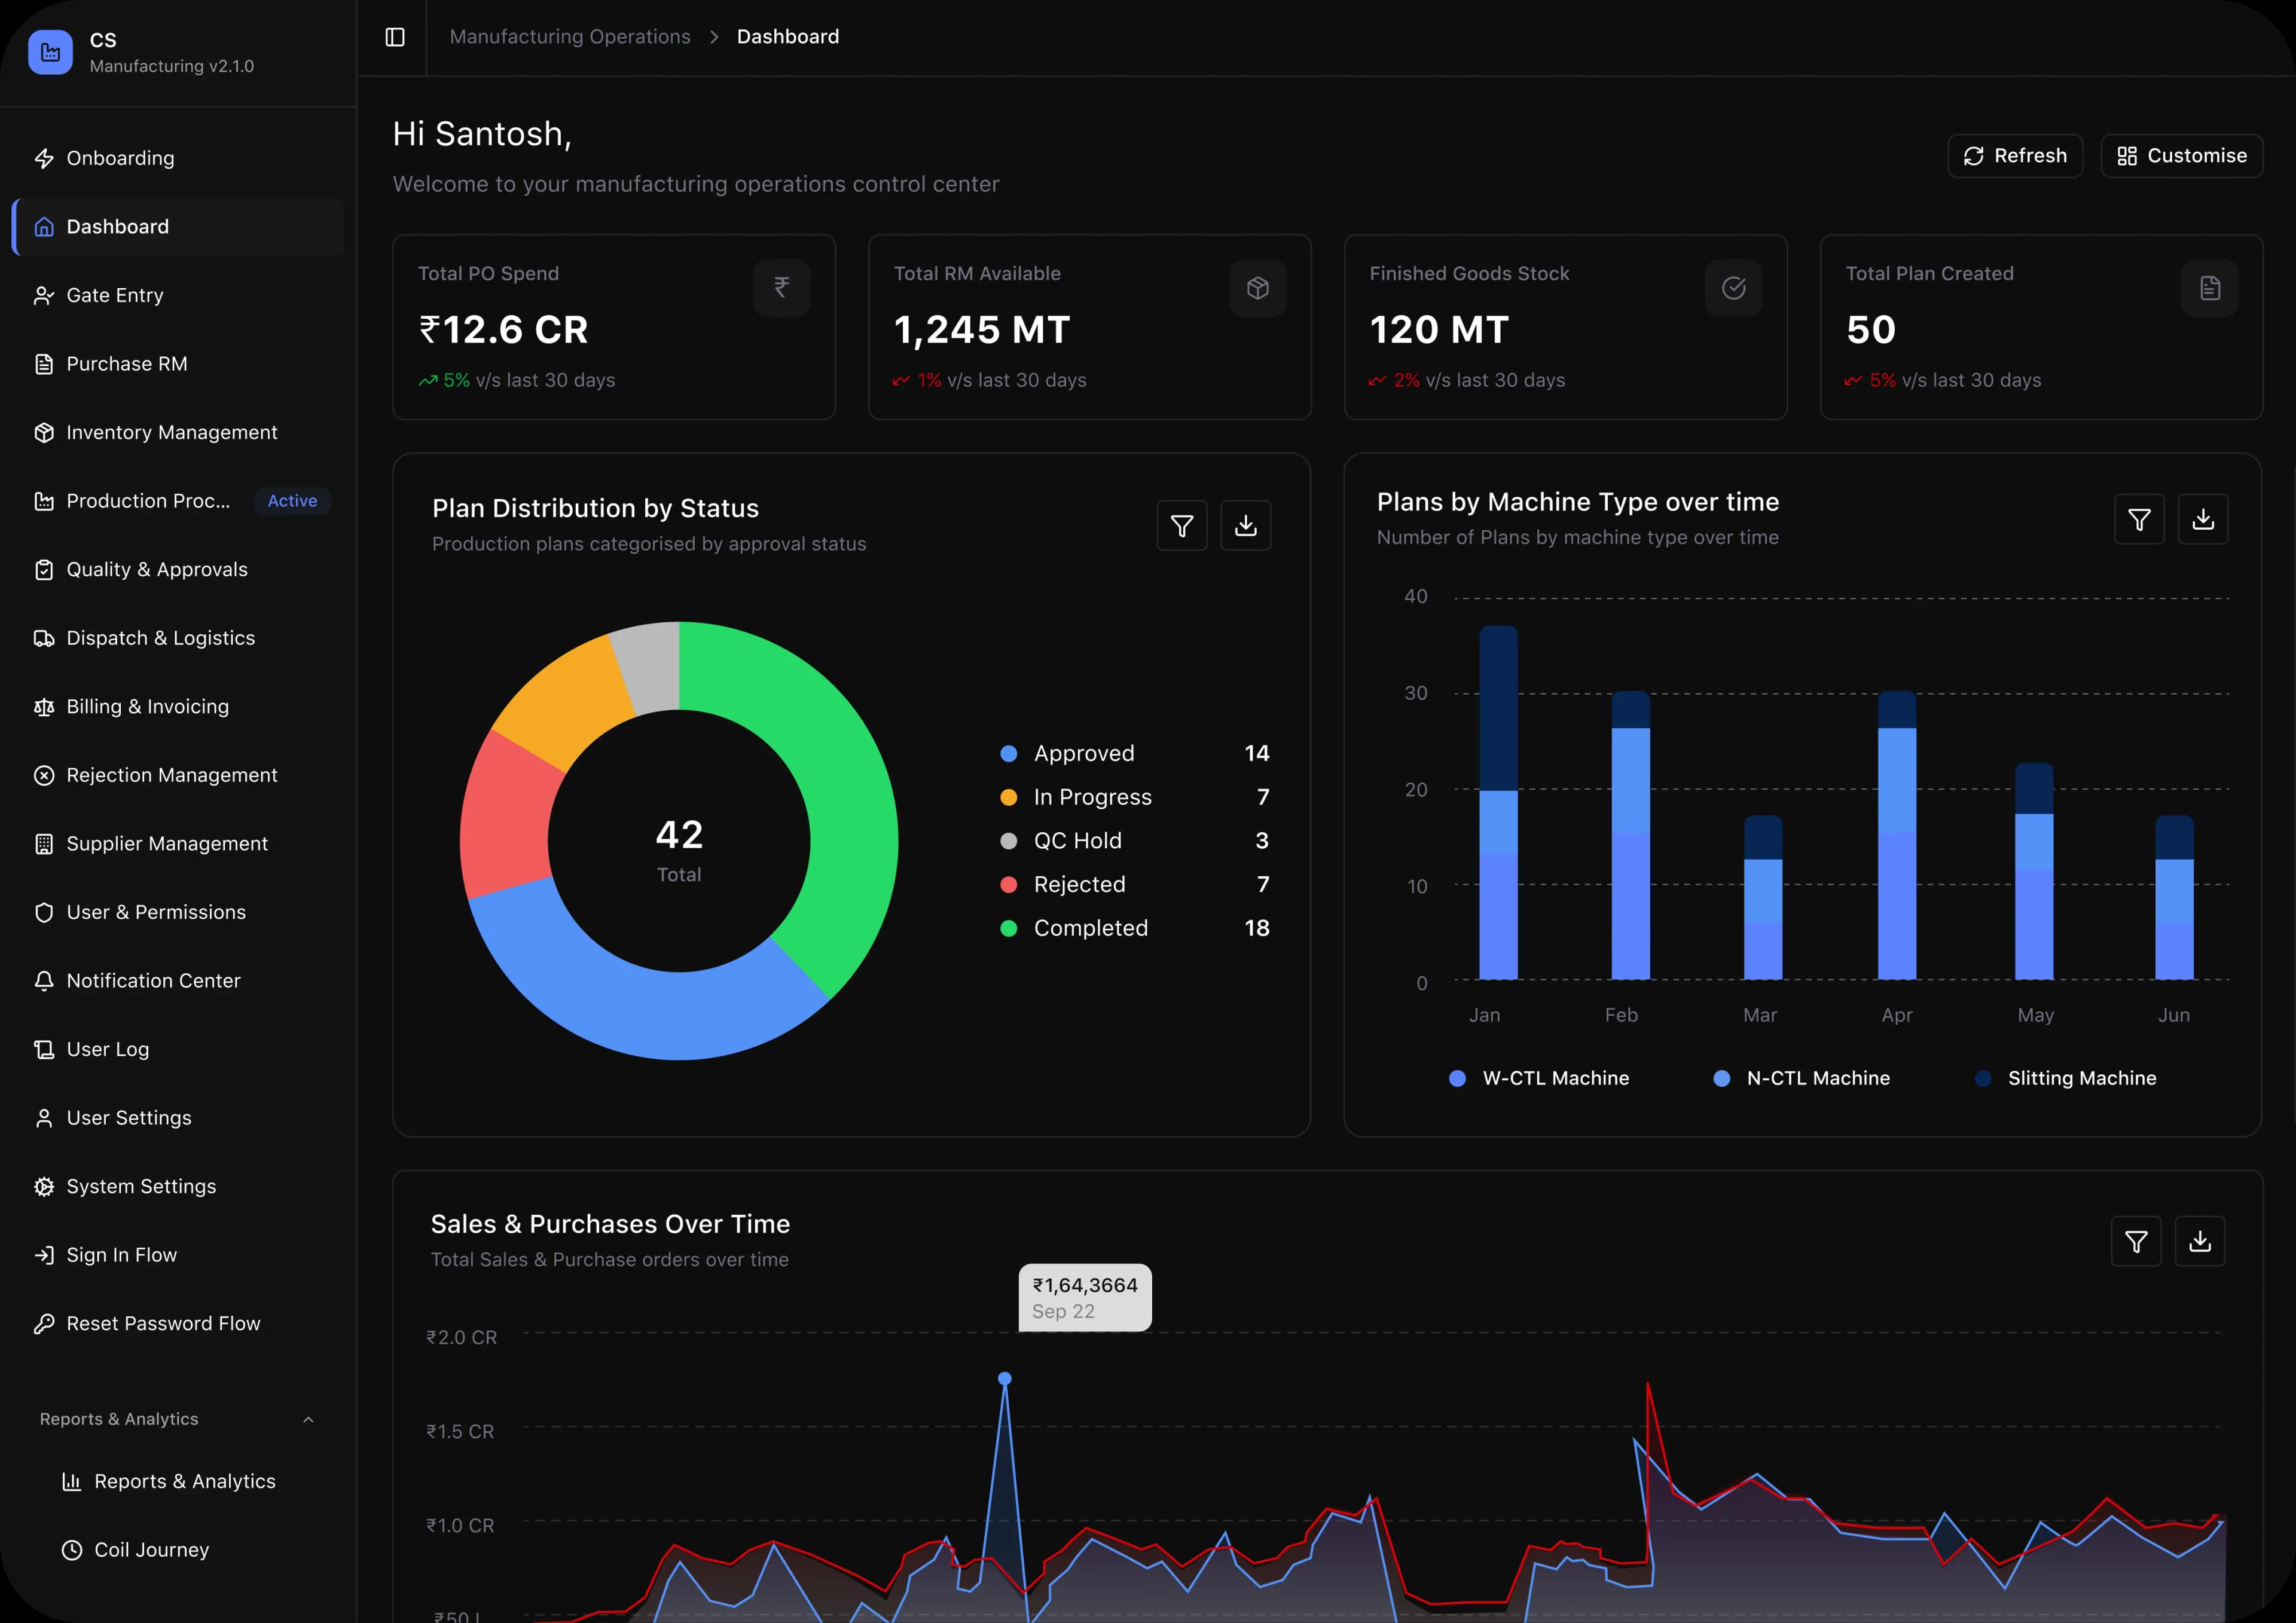Click the Refresh button
Image resolution: width=2296 pixels, height=1623 pixels.
[2015, 155]
